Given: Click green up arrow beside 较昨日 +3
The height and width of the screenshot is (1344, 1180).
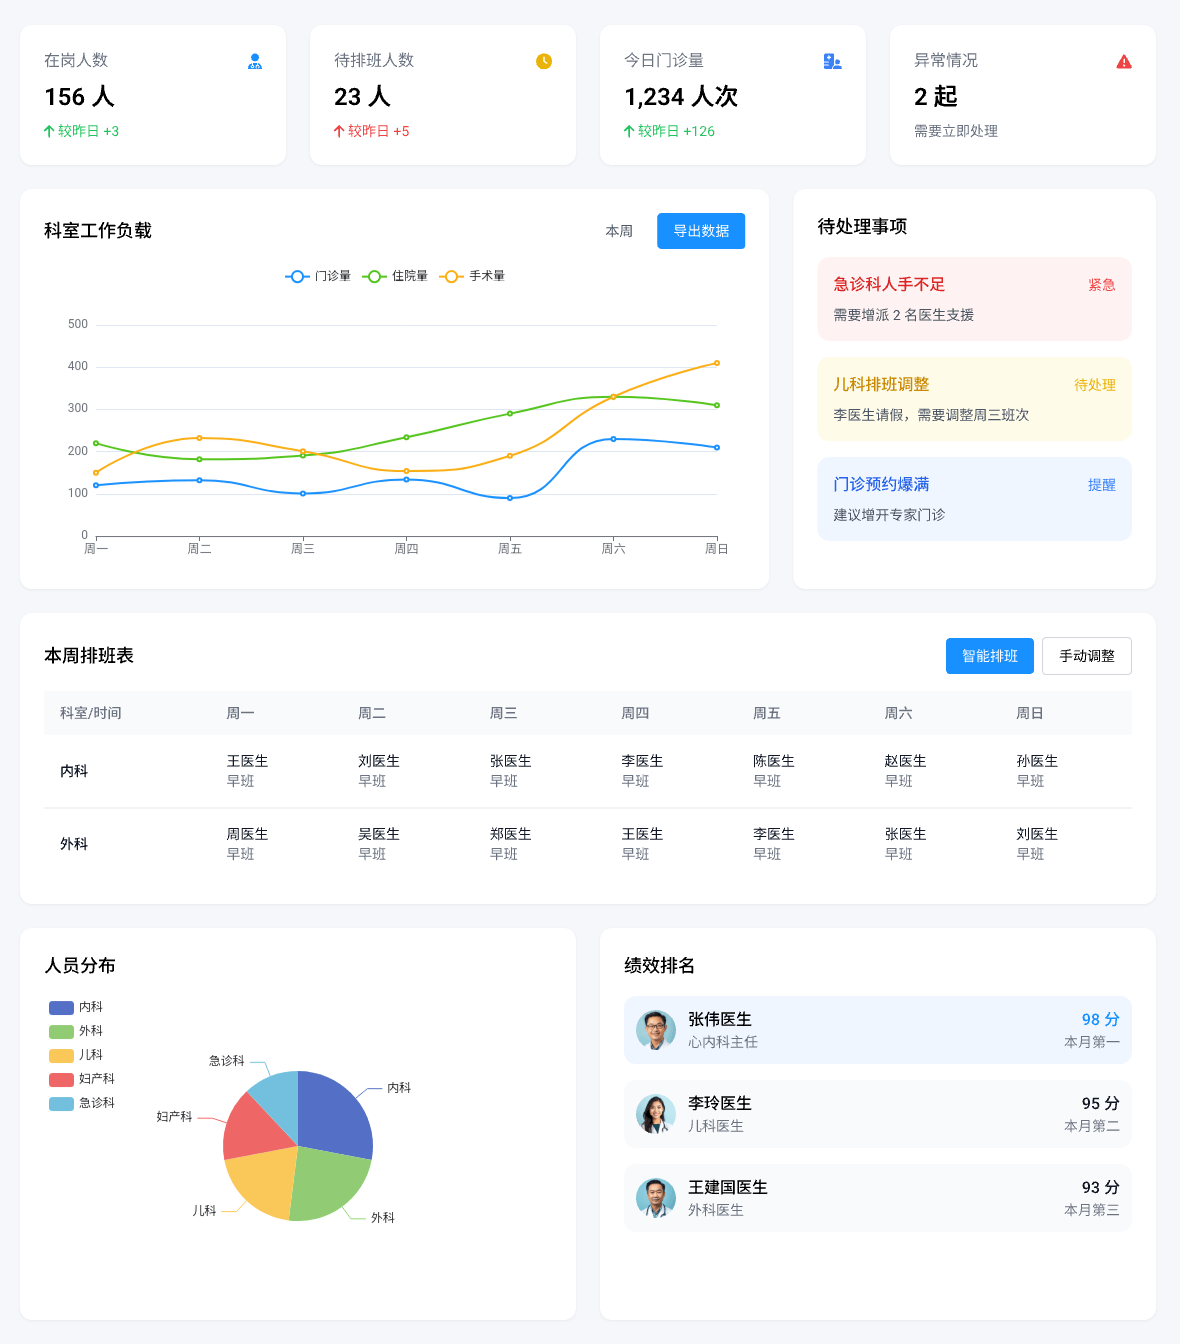Looking at the screenshot, I should (49, 131).
